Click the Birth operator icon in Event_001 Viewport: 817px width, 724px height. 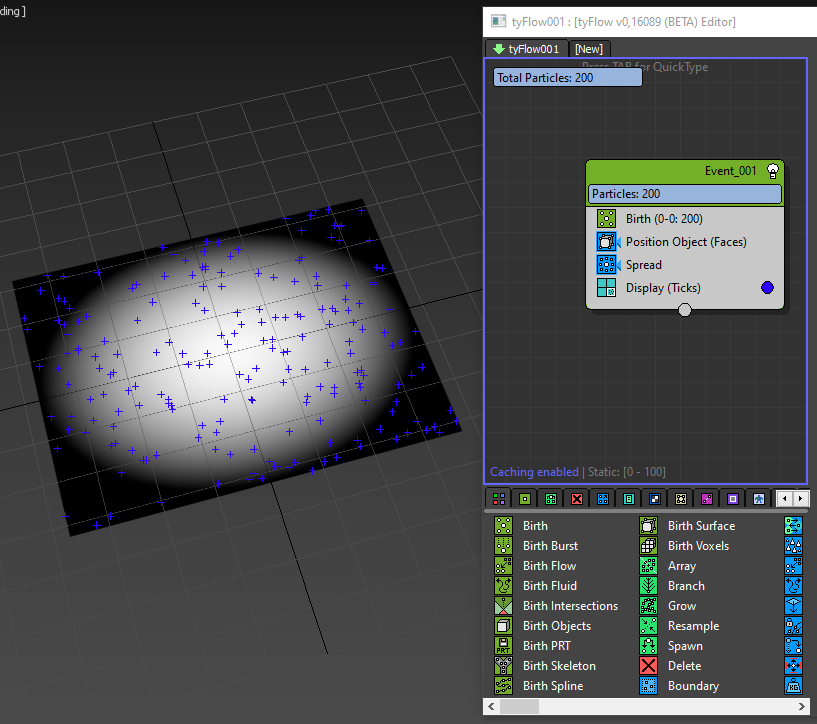(606, 219)
